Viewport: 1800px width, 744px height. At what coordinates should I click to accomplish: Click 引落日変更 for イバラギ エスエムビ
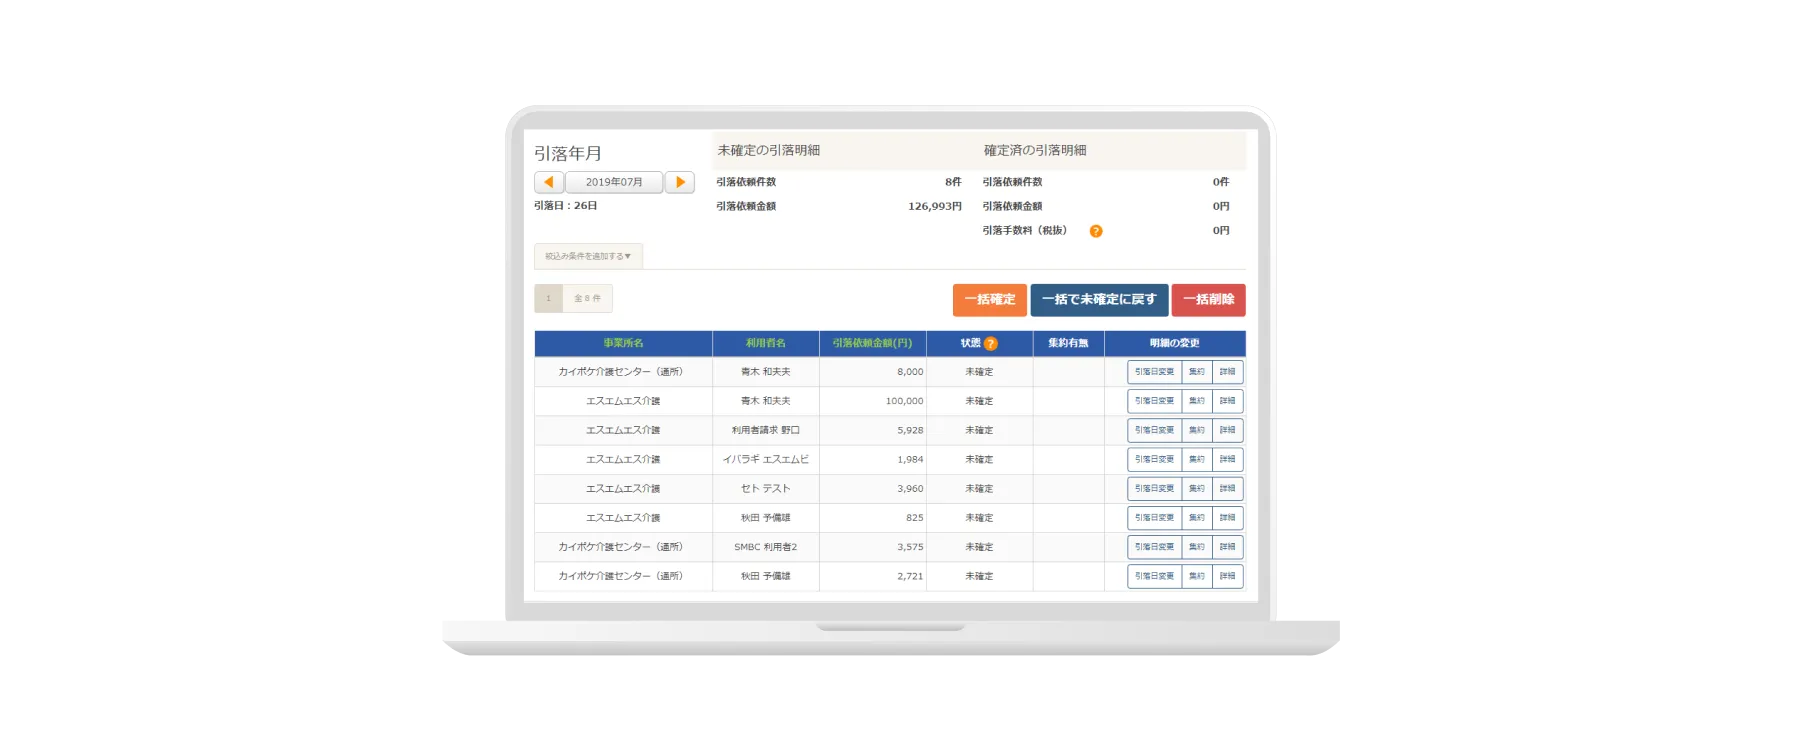pos(1154,459)
